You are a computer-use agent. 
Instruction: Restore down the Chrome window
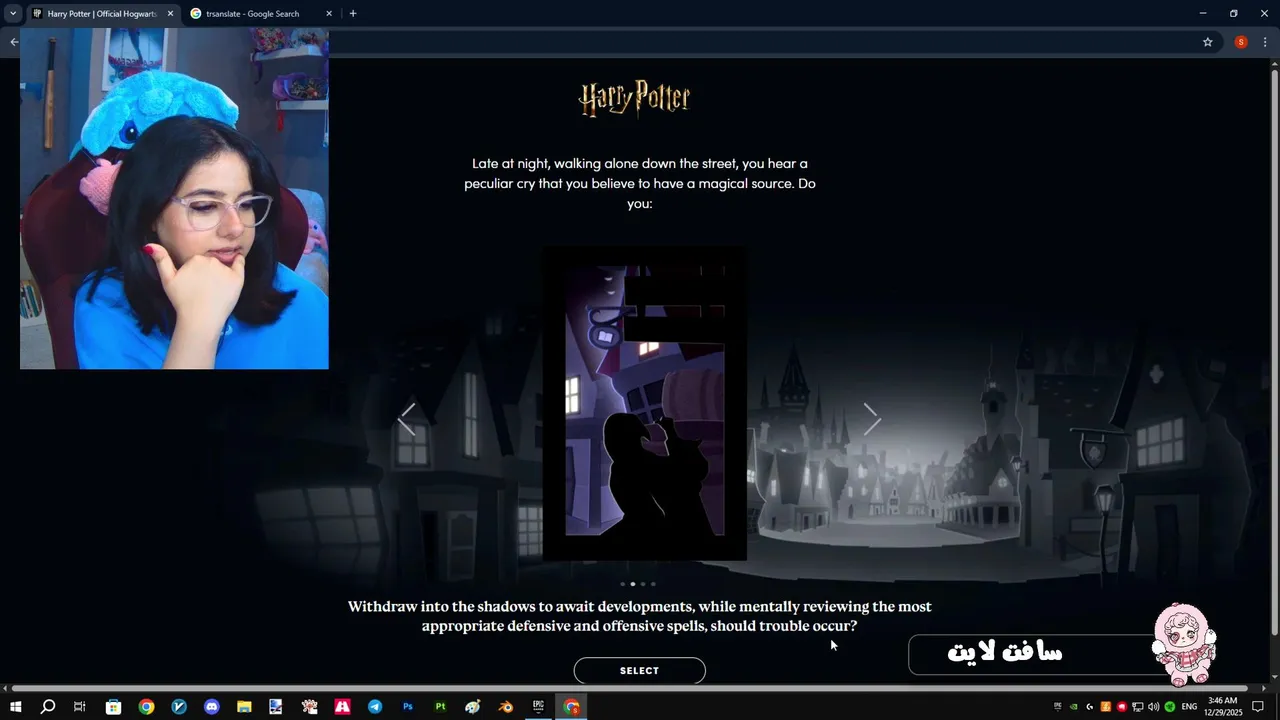pos(1234,14)
